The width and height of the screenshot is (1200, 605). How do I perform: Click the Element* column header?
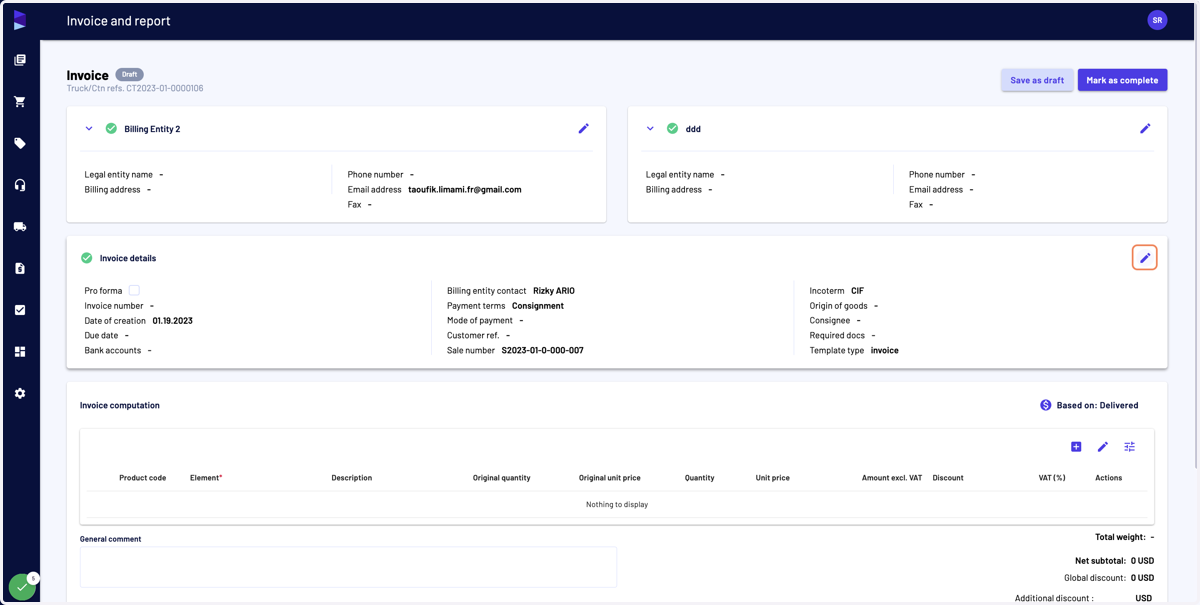click(206, 478)
